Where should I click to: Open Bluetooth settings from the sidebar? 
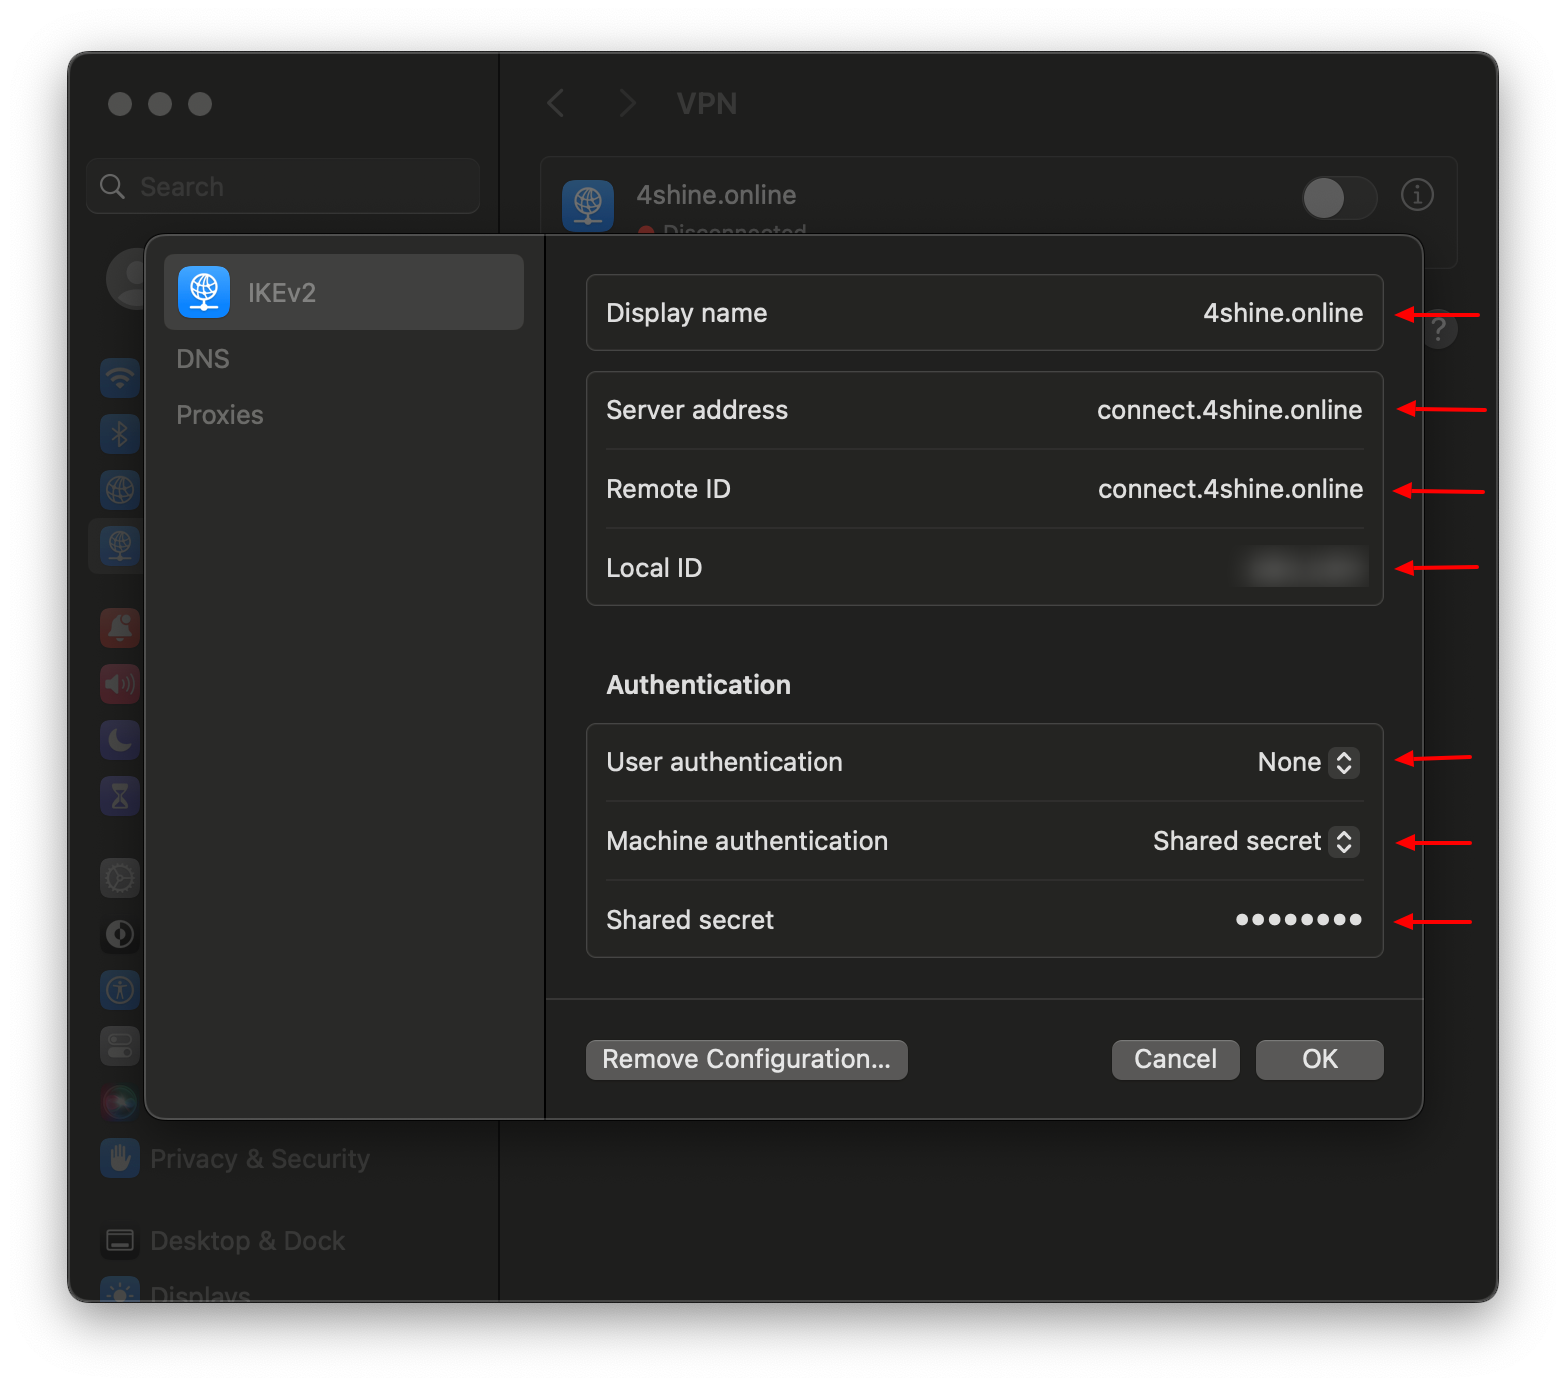coord(119,434)
